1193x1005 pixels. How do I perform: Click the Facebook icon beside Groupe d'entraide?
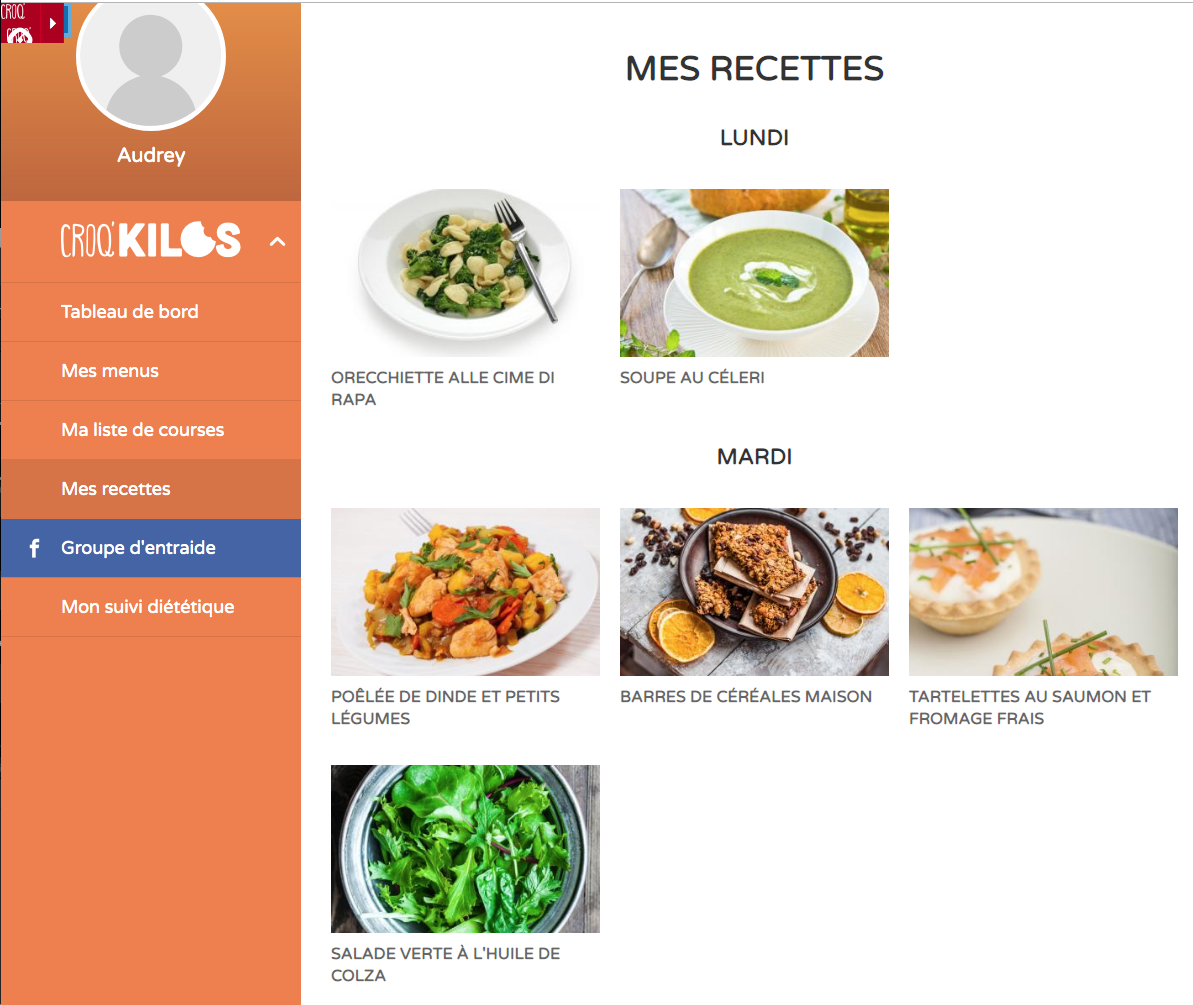[x=34, y=548]
